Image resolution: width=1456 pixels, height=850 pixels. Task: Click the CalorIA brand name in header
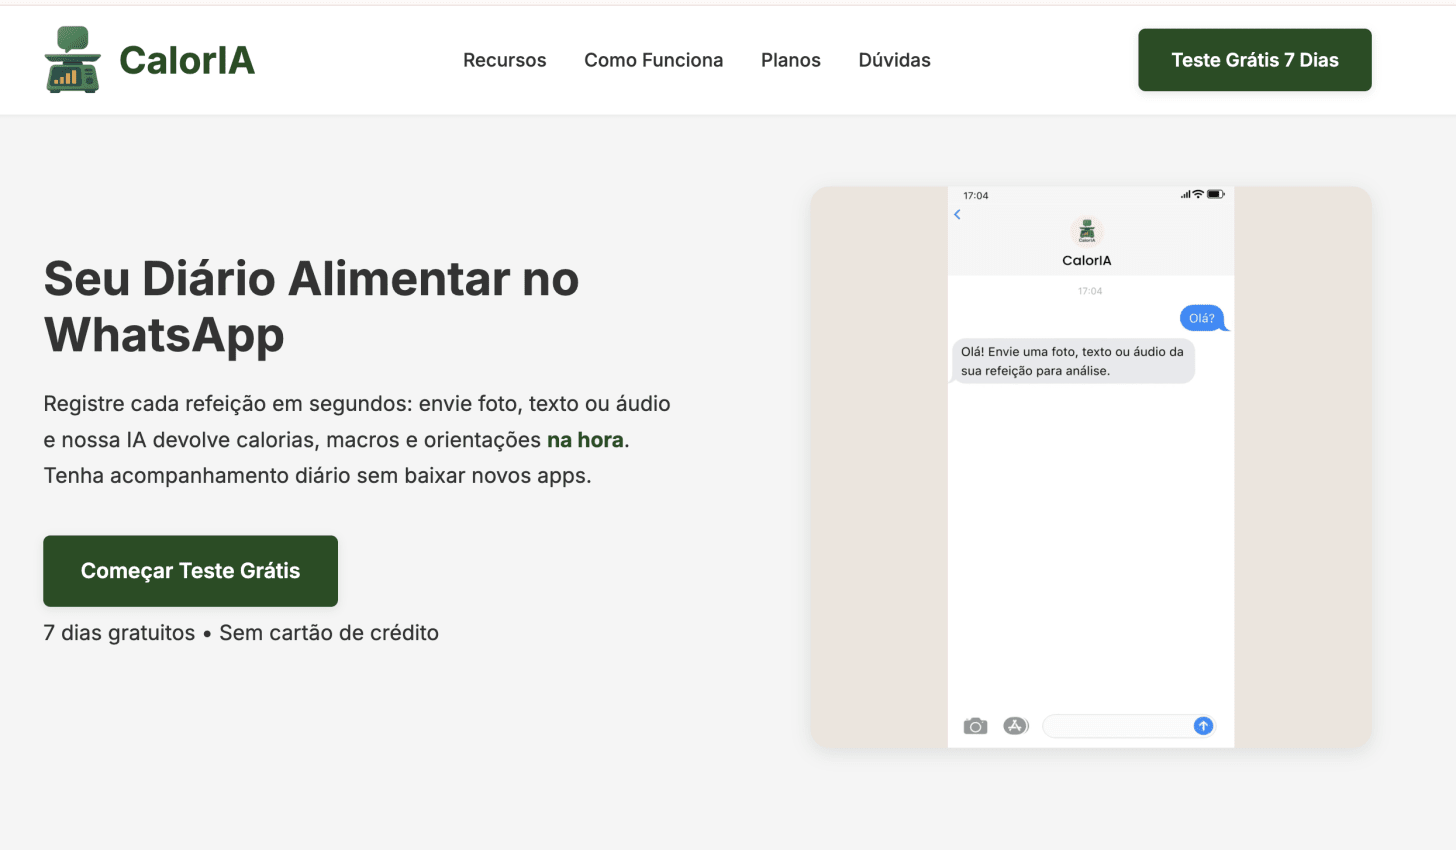pos(187,61)
